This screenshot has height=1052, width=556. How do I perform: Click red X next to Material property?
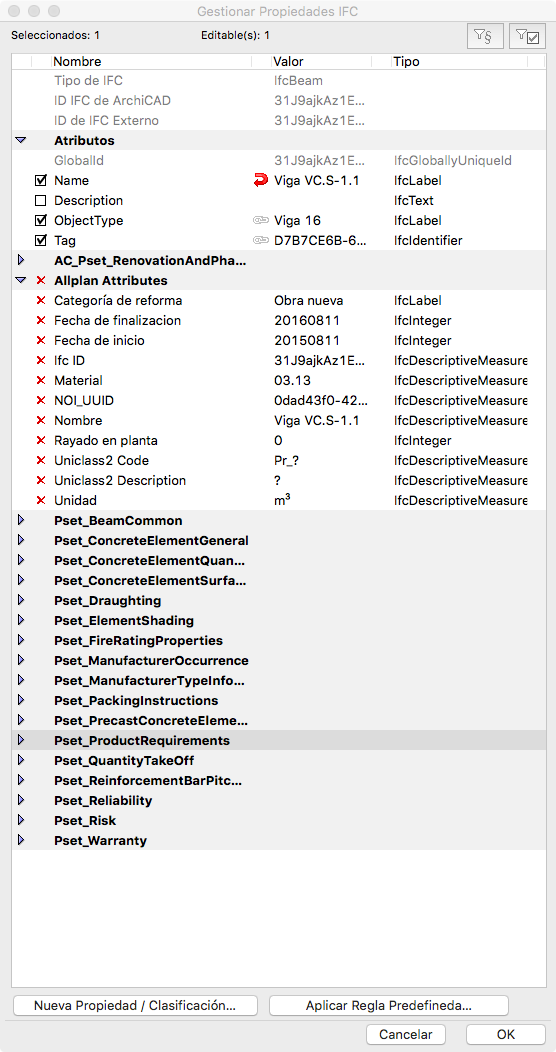coord(41,380)
